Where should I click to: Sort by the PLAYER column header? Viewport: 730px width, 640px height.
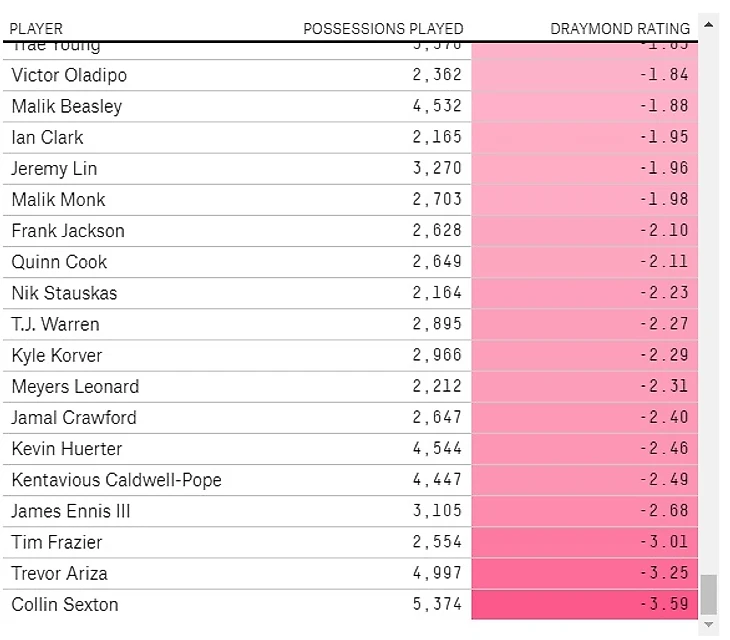[x=36, y=29]
